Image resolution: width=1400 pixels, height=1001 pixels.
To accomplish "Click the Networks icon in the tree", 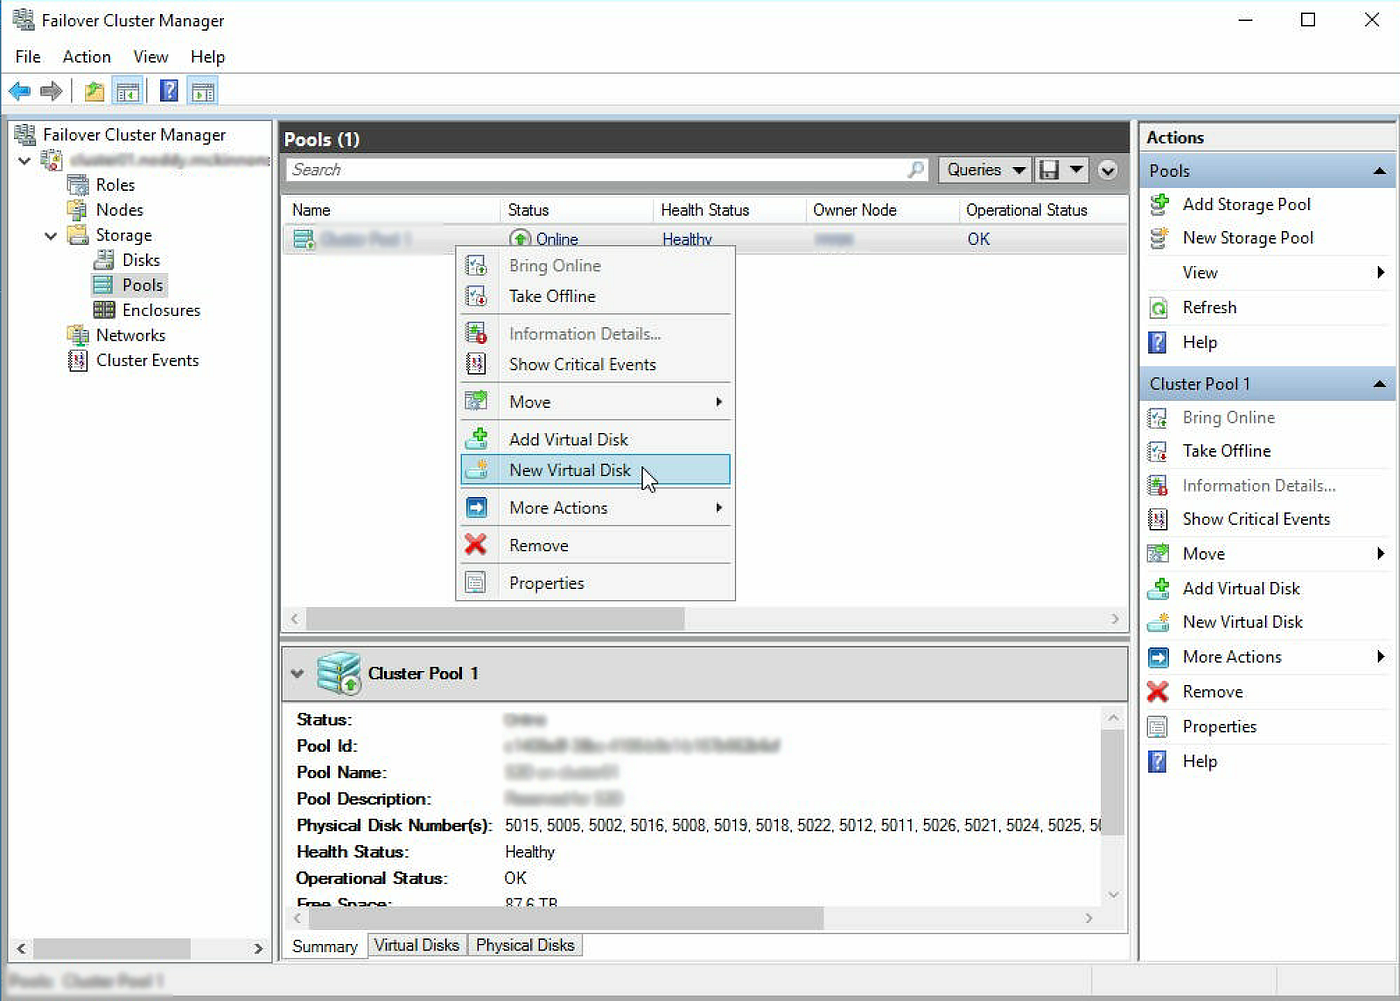I will click(77, 335).
